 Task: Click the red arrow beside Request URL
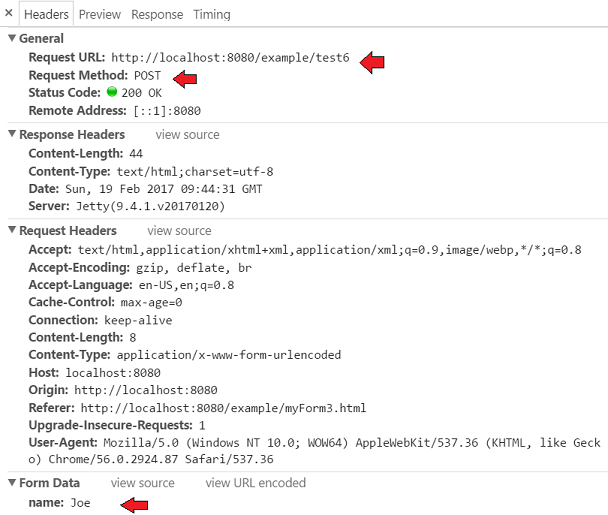pos(372,61)
